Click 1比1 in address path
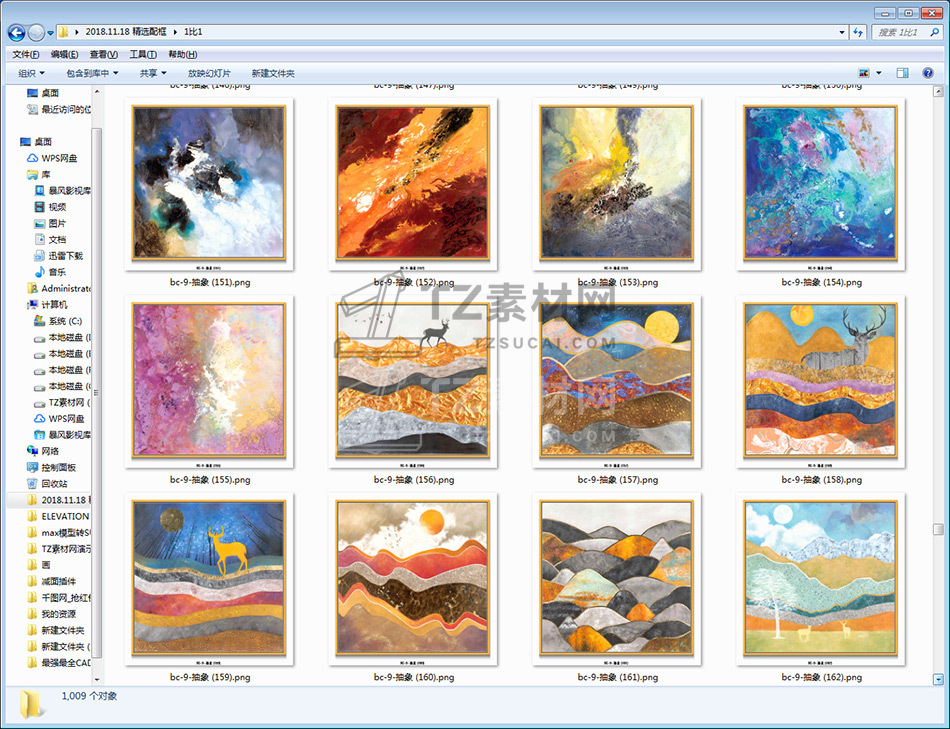Viewport: 950px width, 729px height. (193, 32)
